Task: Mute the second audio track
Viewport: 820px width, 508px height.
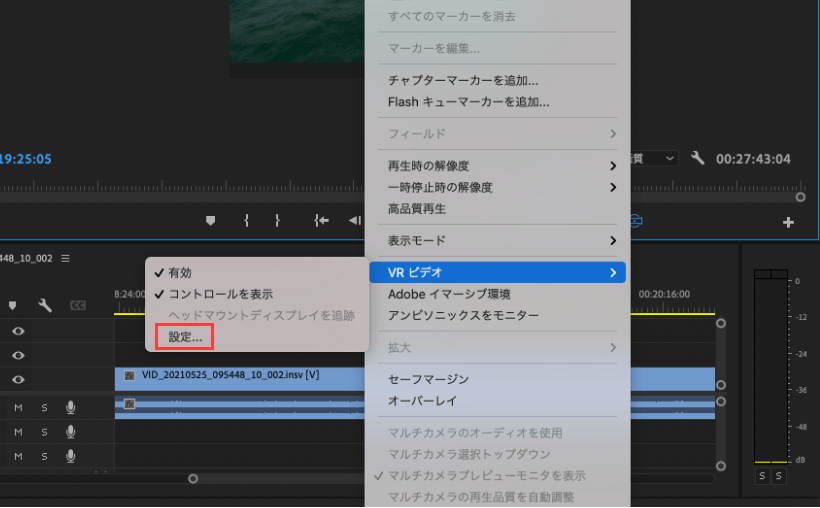Action: click(18, 432)
